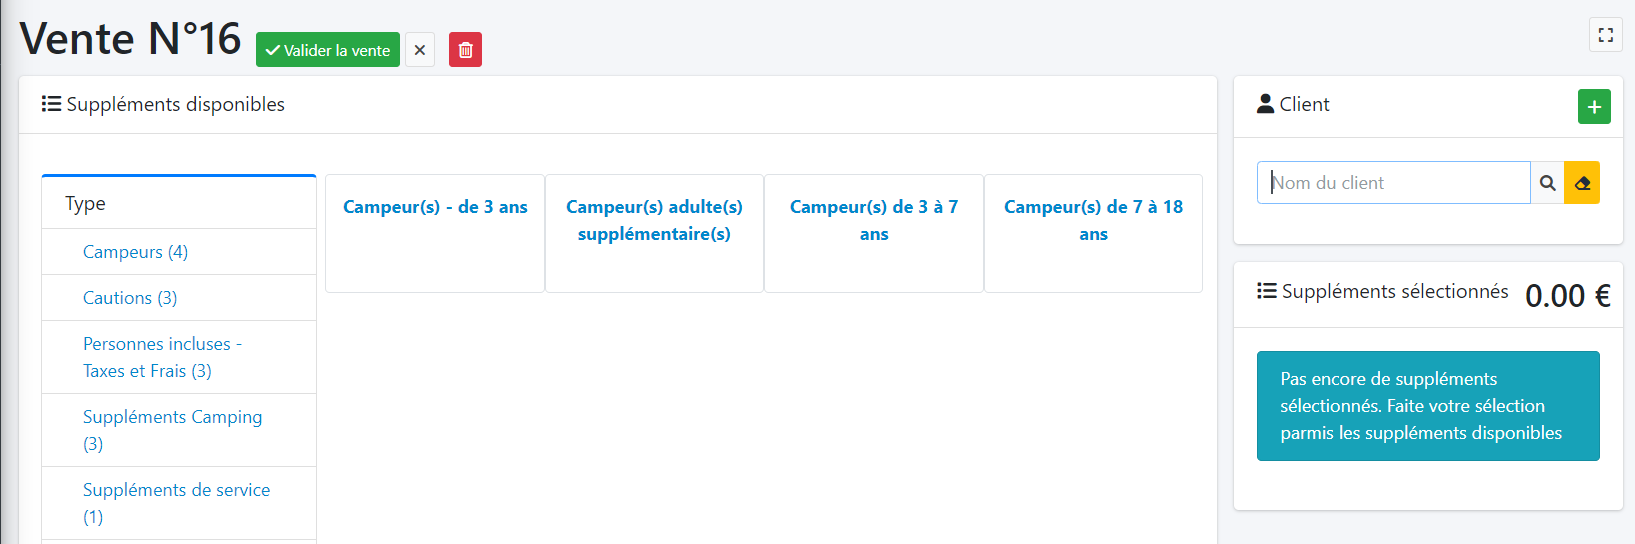Toggle fullscreen mode icon

pyautogui.click(x=1605, y=35)
